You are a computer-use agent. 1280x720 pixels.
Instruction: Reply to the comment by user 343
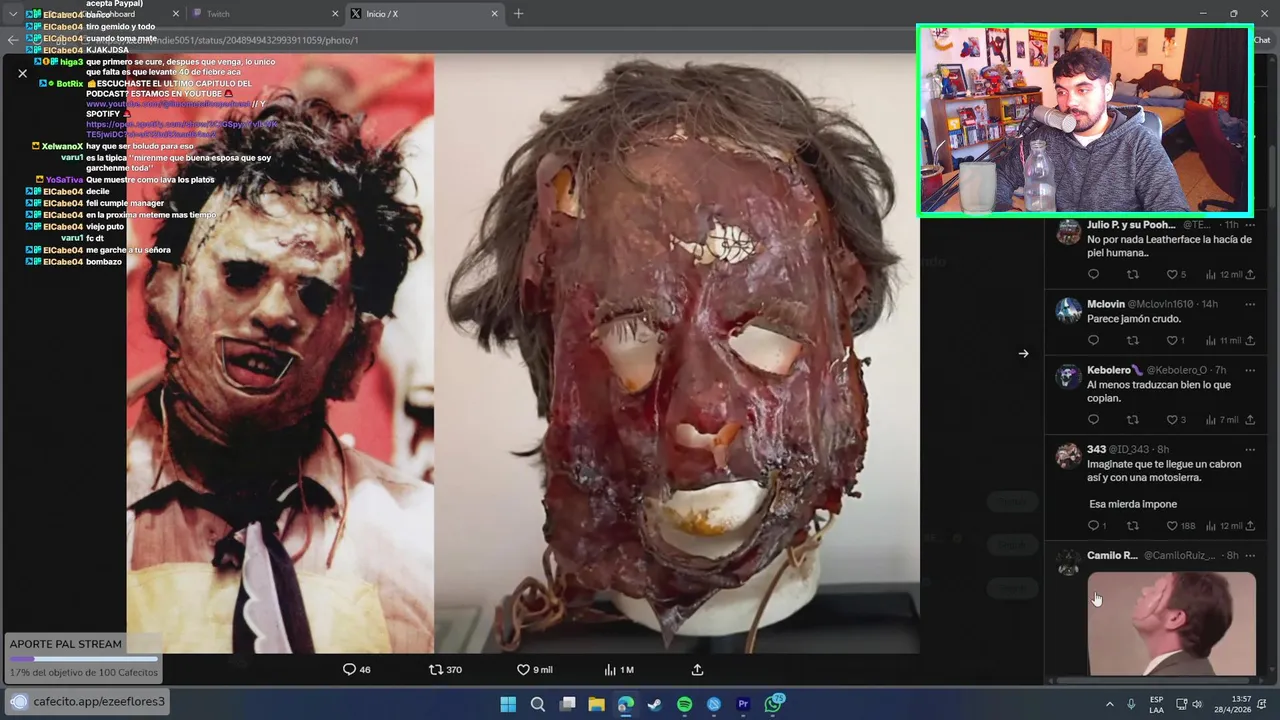tap(1096, 526)
